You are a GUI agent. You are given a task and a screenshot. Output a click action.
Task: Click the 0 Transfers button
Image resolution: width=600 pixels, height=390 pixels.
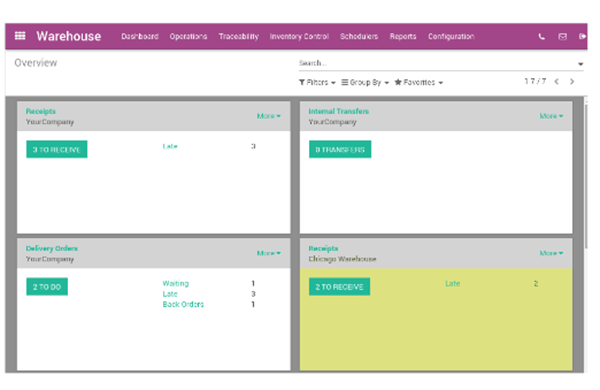pos(340,149)
